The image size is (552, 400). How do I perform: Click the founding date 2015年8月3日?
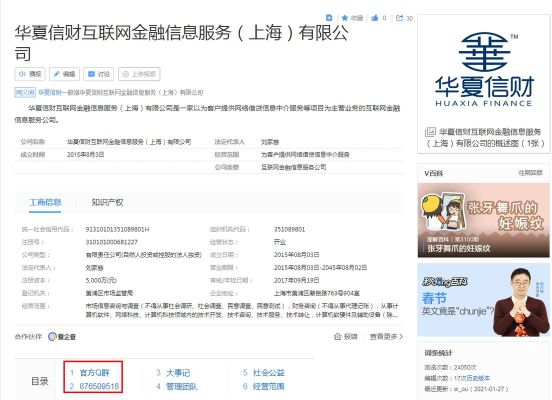pos(86,154)
